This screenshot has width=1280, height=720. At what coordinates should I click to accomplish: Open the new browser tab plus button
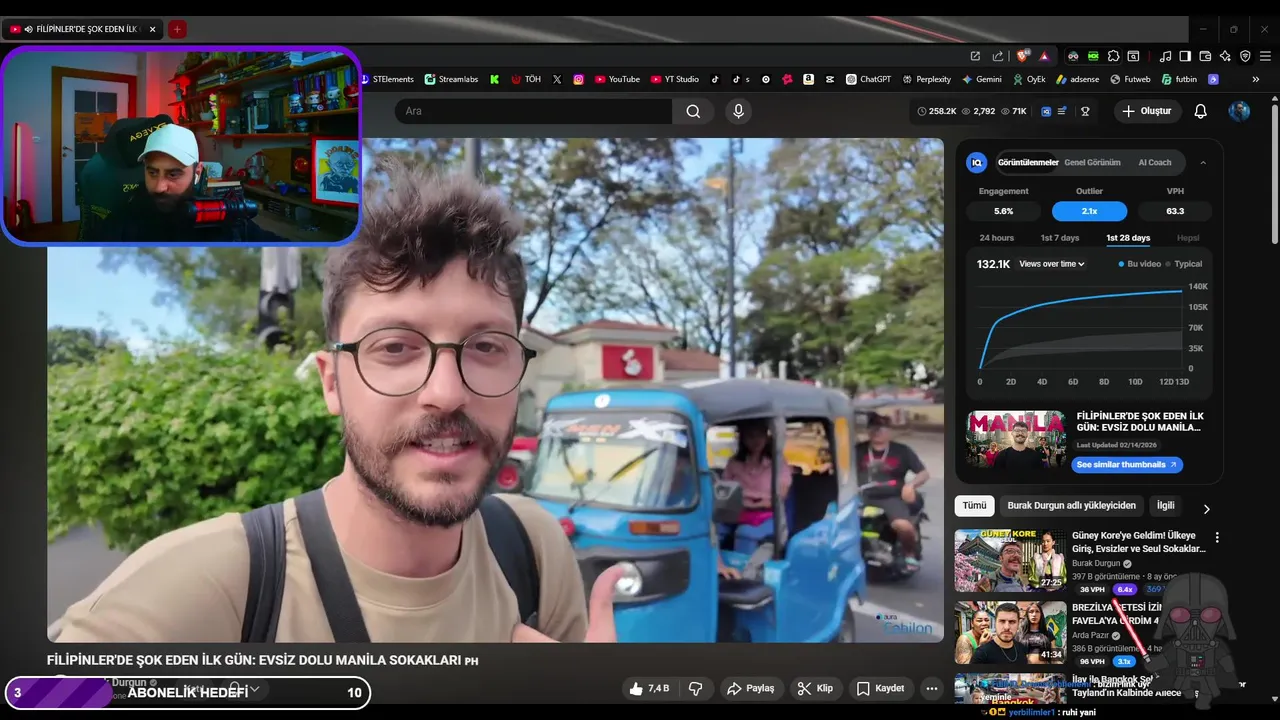[x=177, y=29]
